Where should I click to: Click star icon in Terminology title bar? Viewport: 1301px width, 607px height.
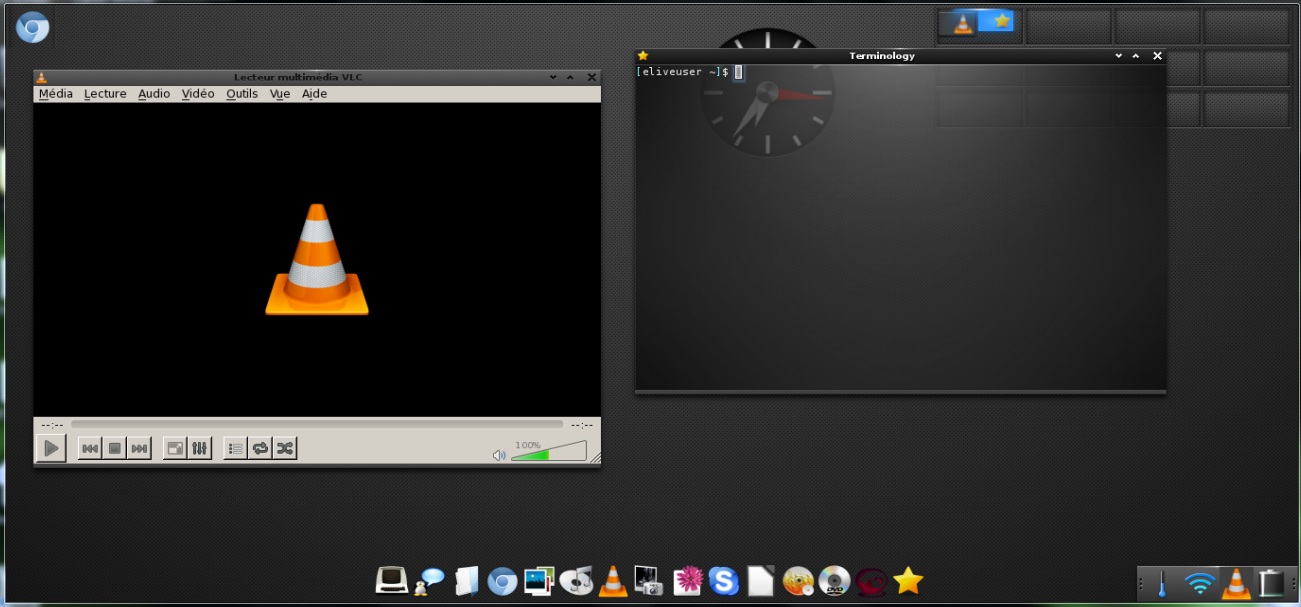(x=643, y=56)
